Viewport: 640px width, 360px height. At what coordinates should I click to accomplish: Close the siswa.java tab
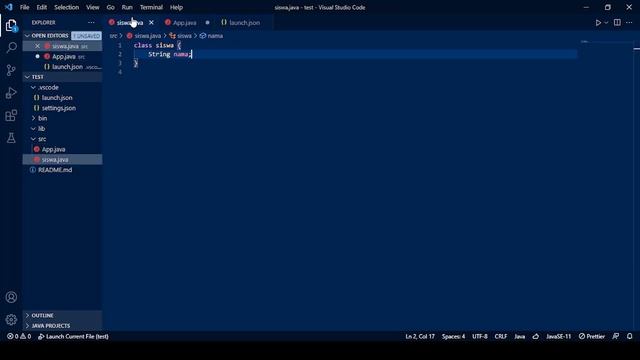coord(151,22)
